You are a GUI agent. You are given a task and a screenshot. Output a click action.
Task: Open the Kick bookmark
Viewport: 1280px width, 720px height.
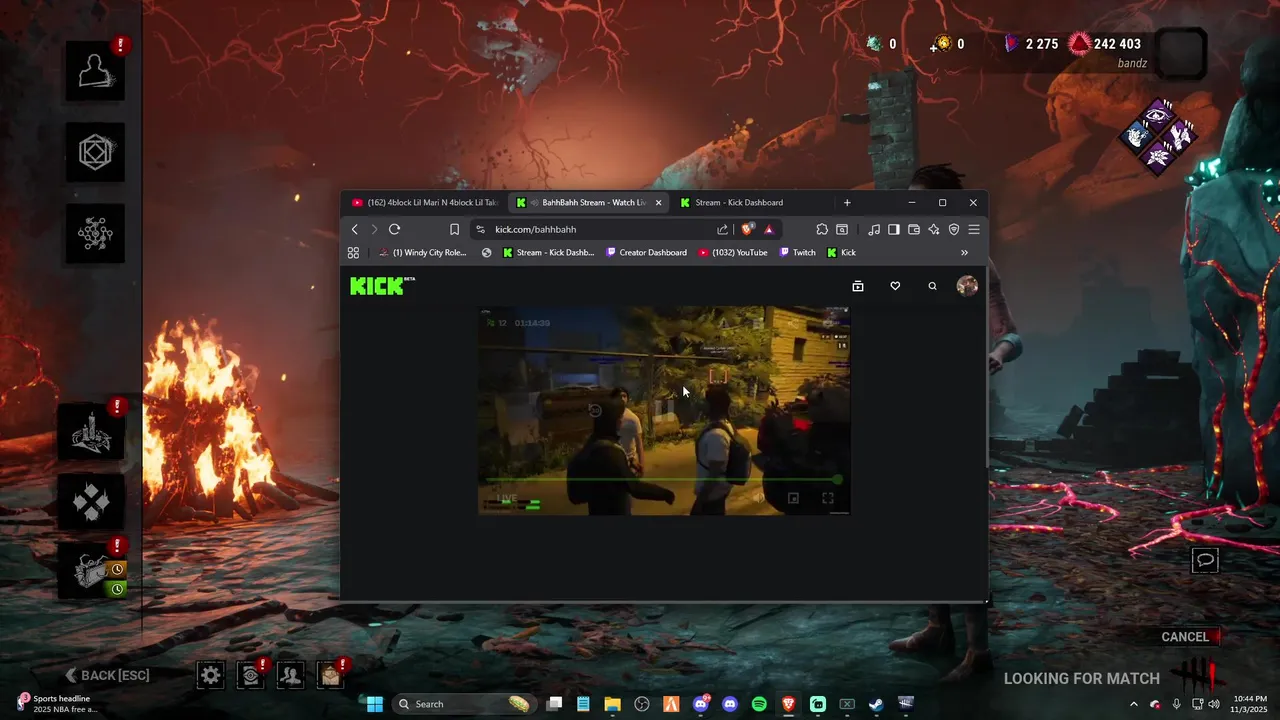[x=841, y=253]
